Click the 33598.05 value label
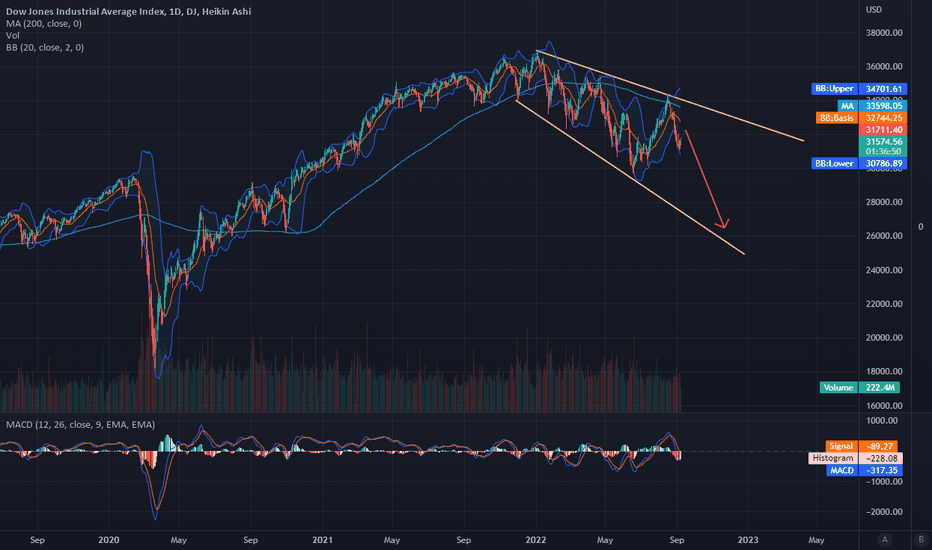 (x=883, y=106)
